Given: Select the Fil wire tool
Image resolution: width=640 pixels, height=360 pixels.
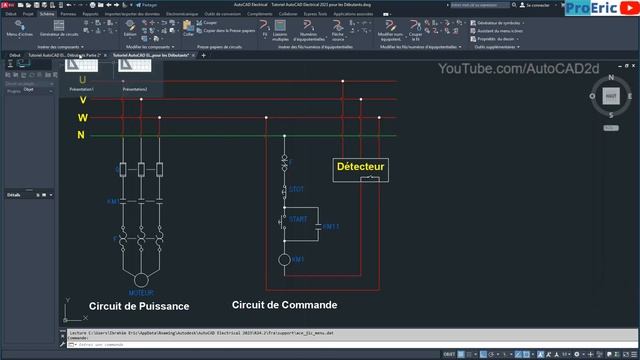Looking at the screenshot, I should coord(264,29).
